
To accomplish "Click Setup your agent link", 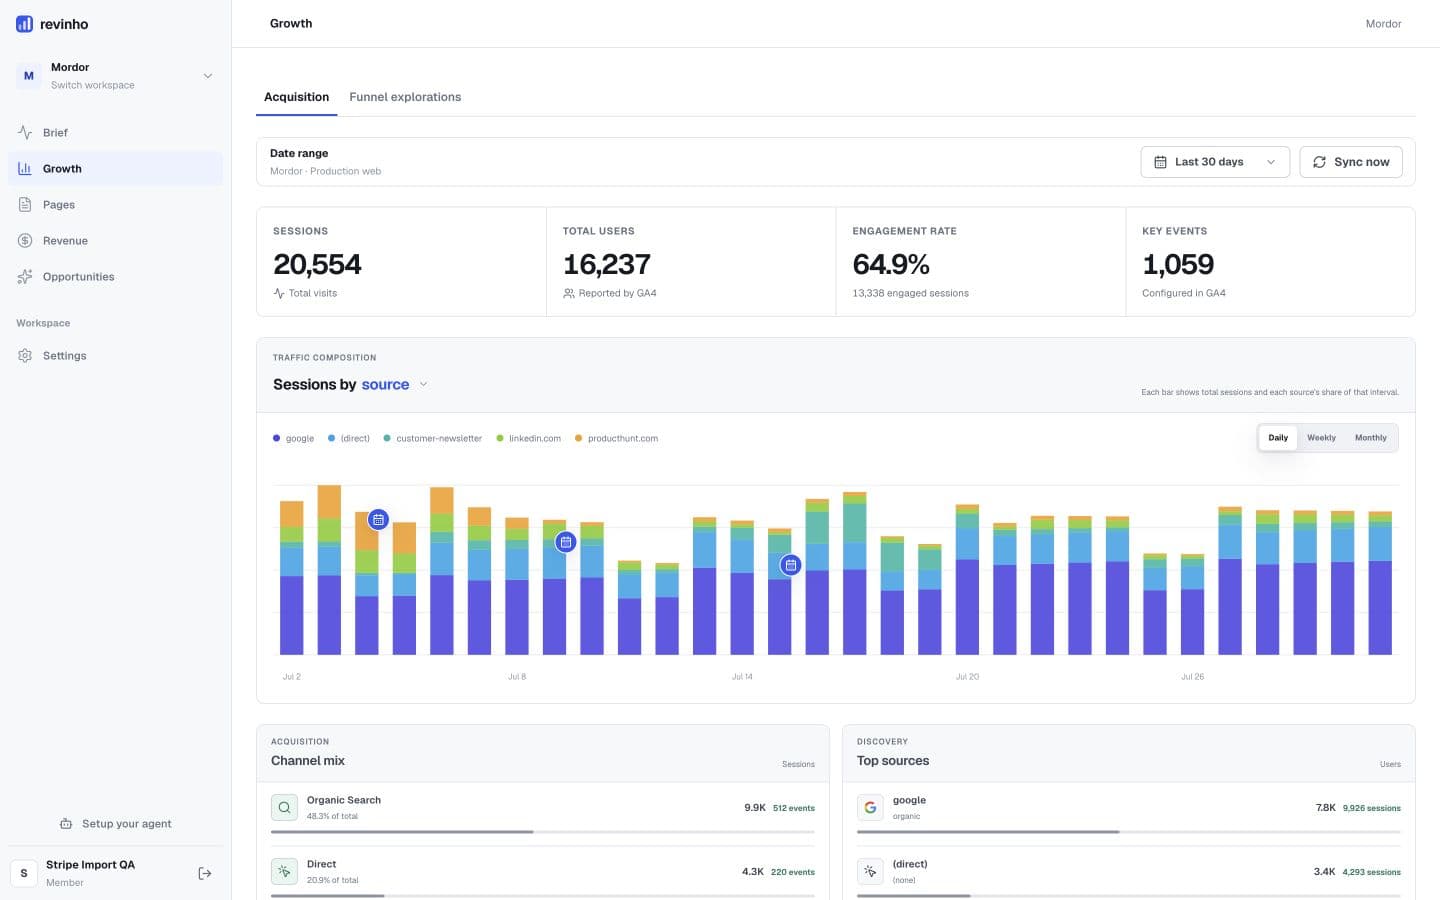I will coord(115,824).
